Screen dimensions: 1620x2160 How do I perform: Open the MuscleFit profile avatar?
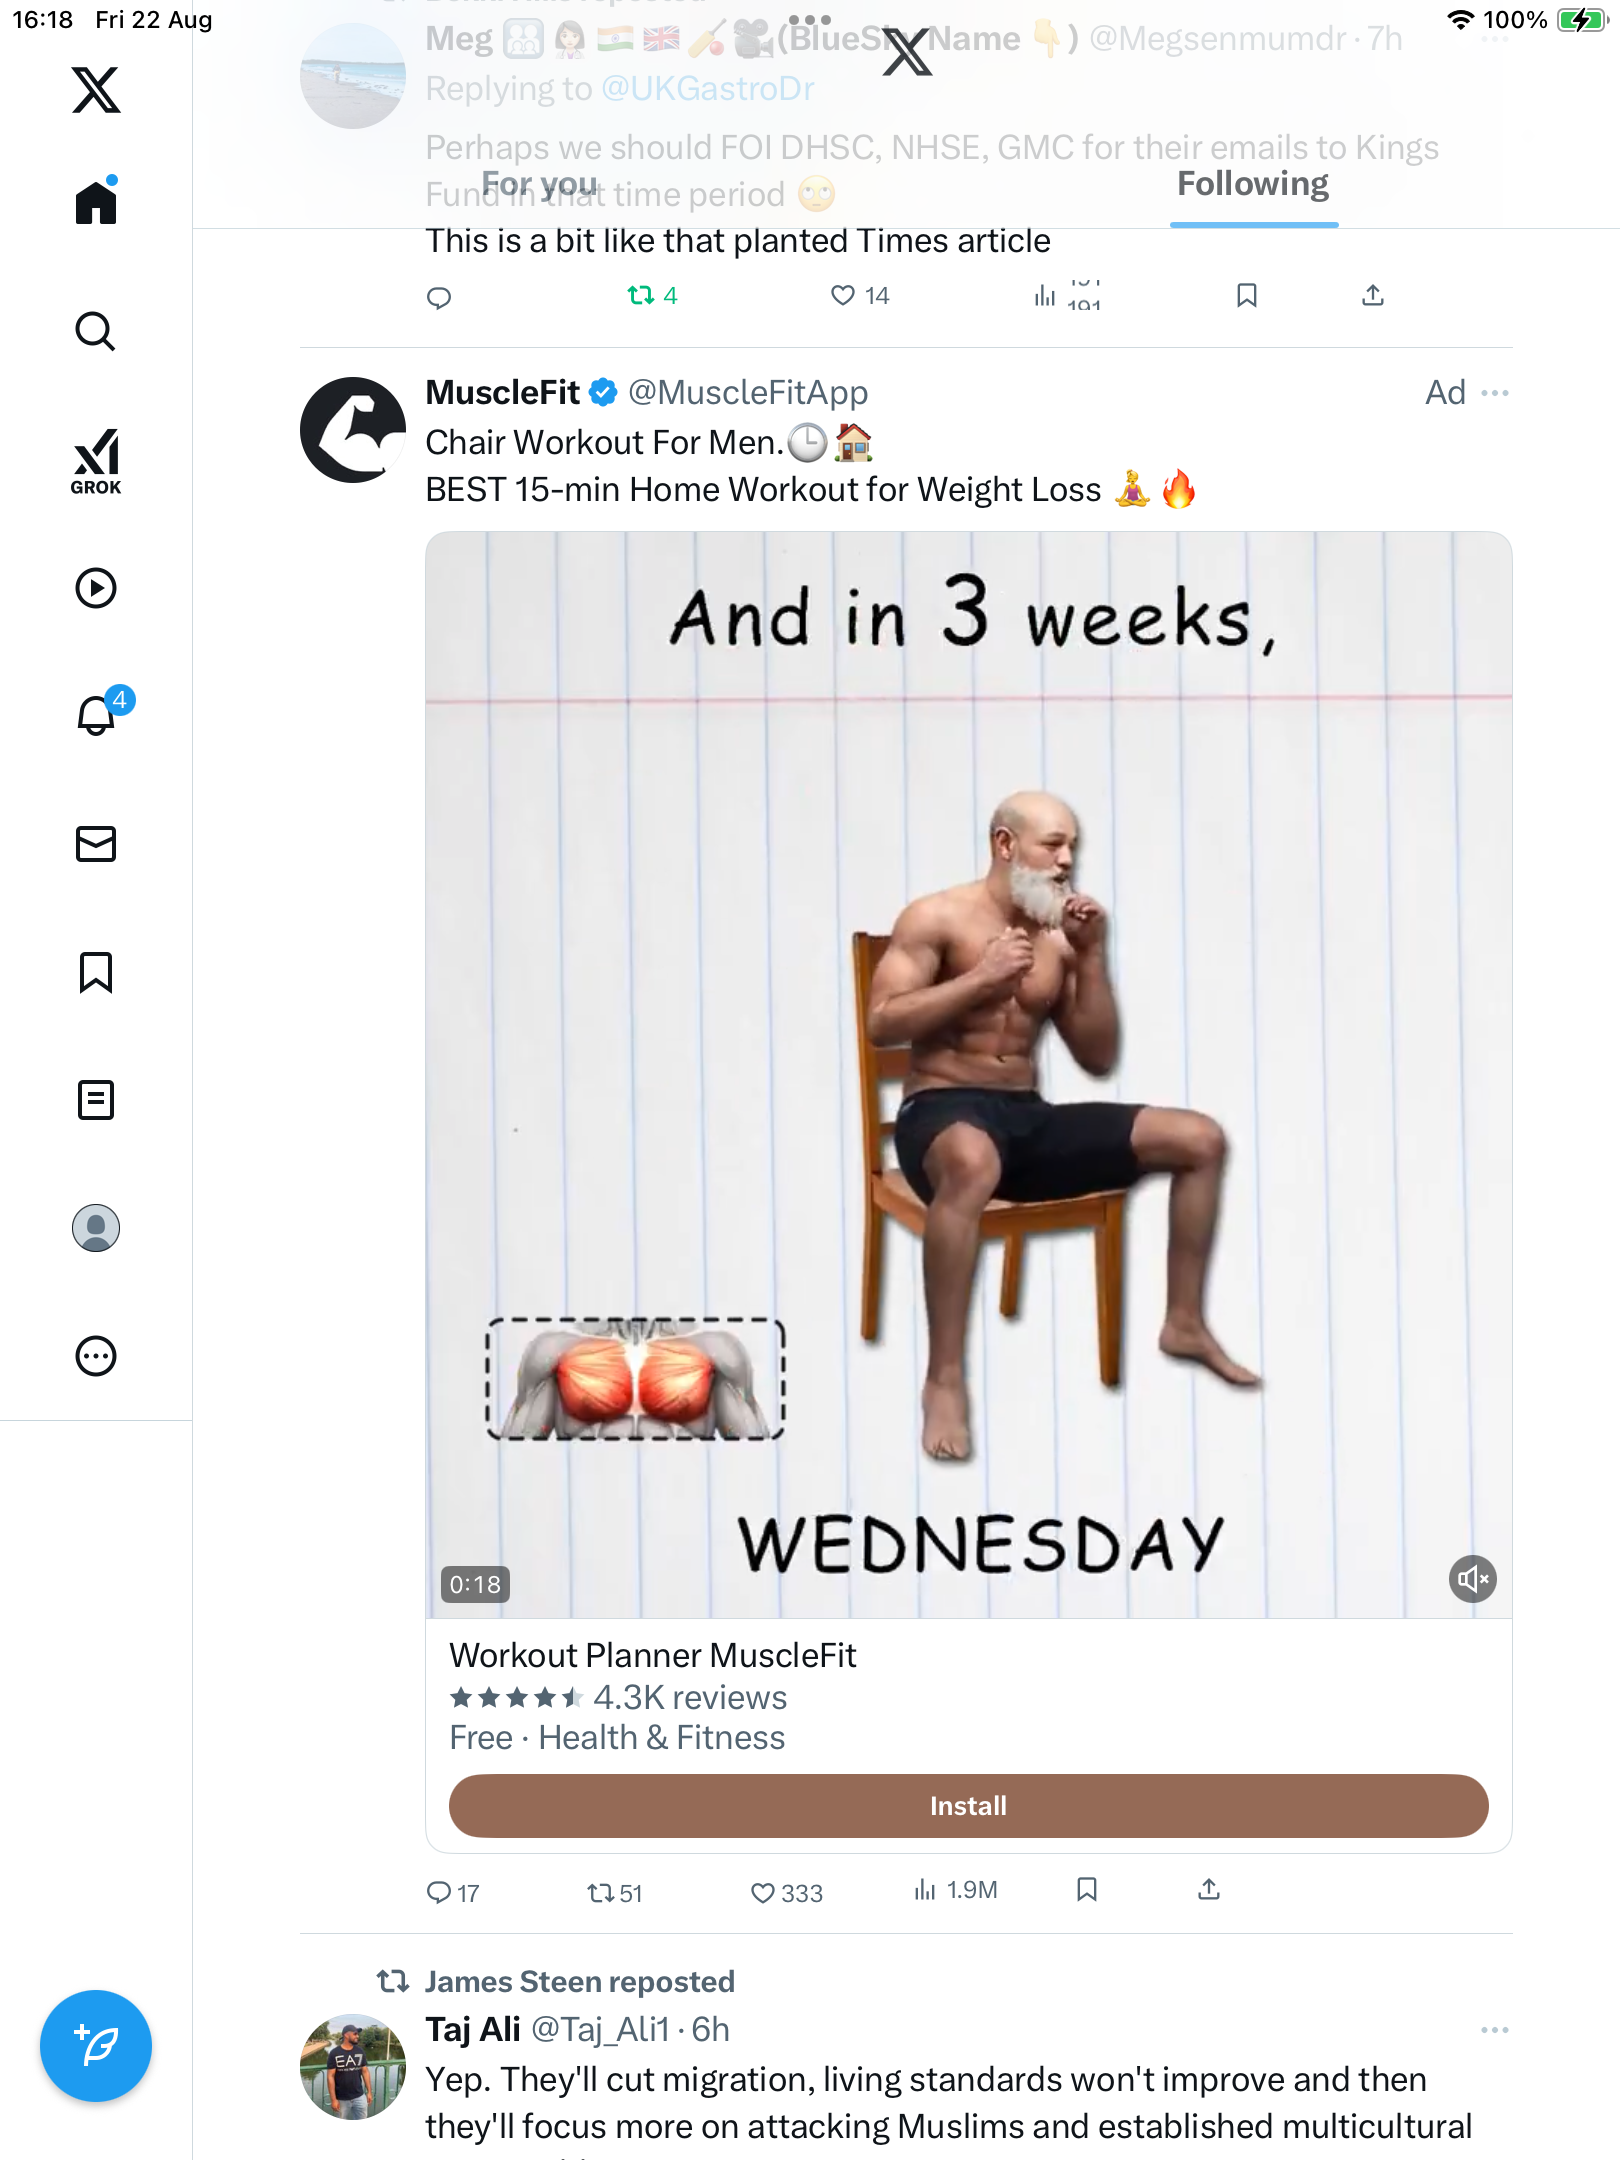point(353,430)
